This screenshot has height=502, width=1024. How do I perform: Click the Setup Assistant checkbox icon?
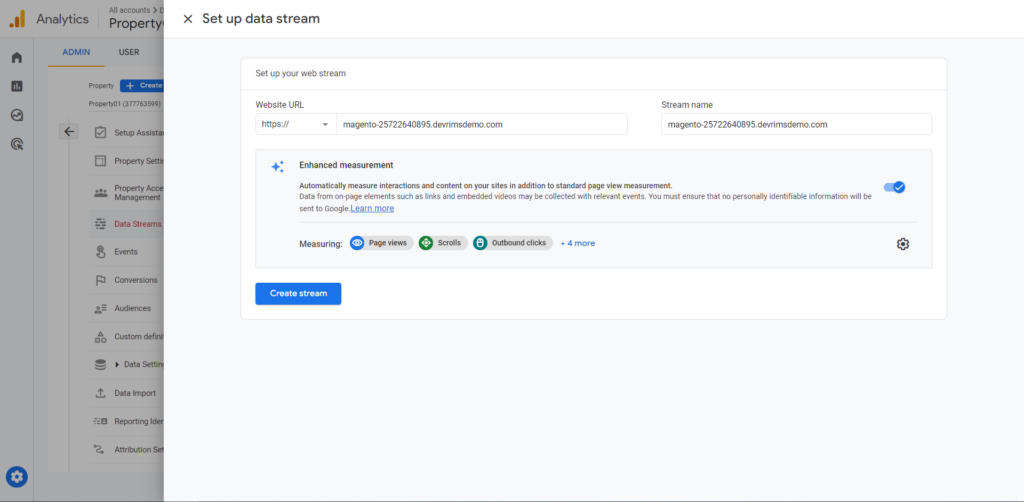101,133
